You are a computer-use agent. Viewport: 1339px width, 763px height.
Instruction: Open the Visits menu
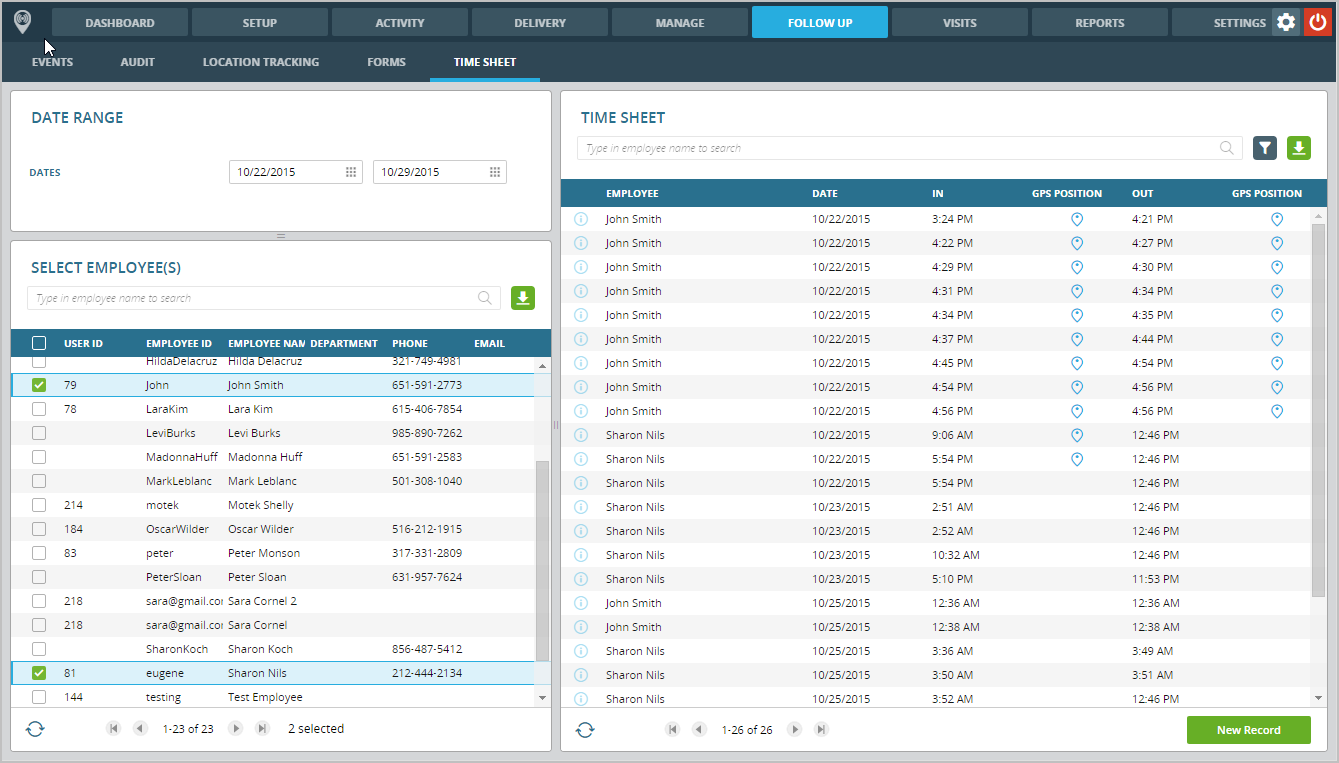(x=960, y=22)
